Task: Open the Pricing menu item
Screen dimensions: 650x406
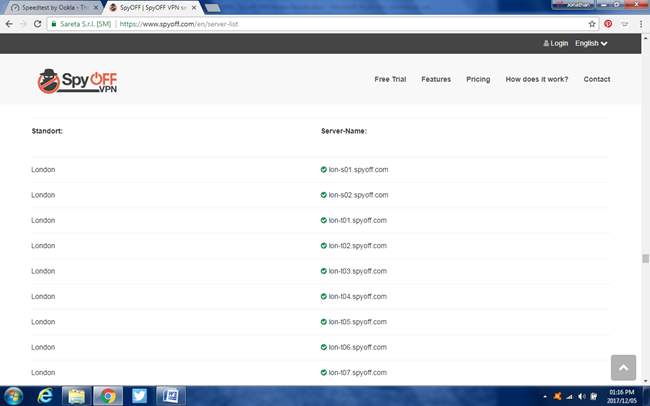Action: tap(478, 79)
